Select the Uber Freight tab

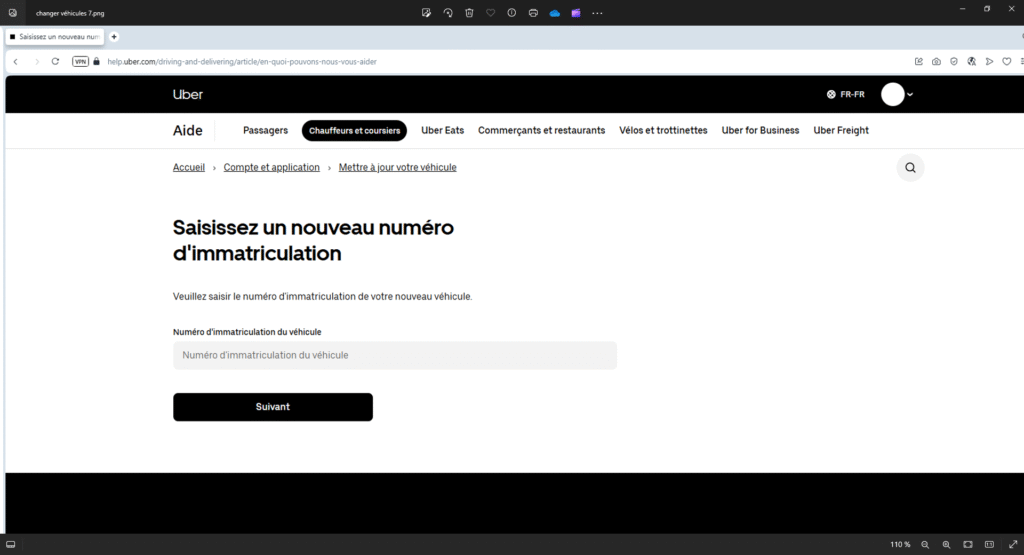(x=840, y=131)
